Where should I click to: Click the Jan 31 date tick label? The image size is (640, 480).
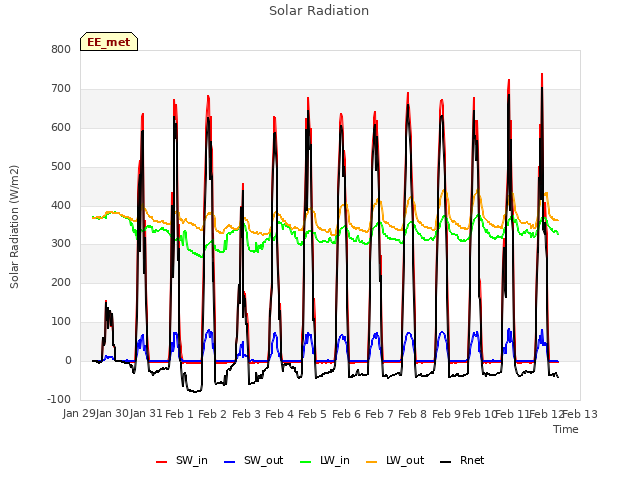pos(146,414)
